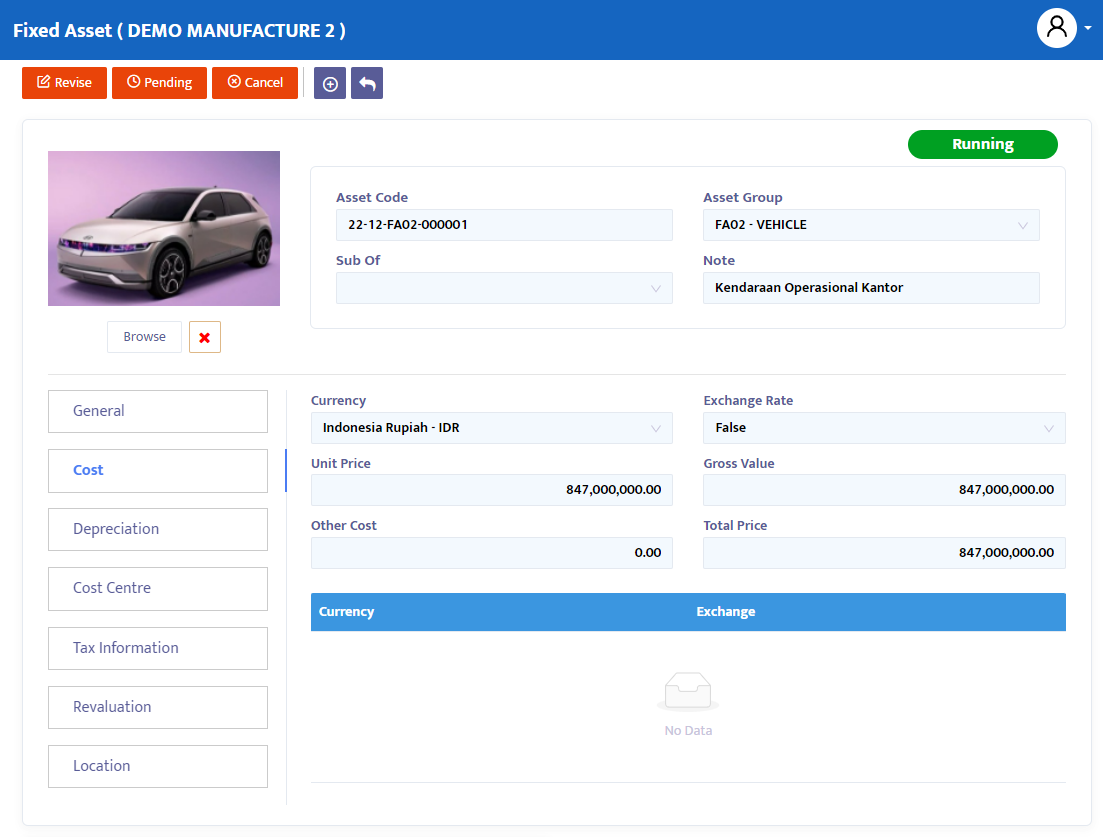Click the Cancel button
Screen dimensions: 1103x837
point(255,83)
